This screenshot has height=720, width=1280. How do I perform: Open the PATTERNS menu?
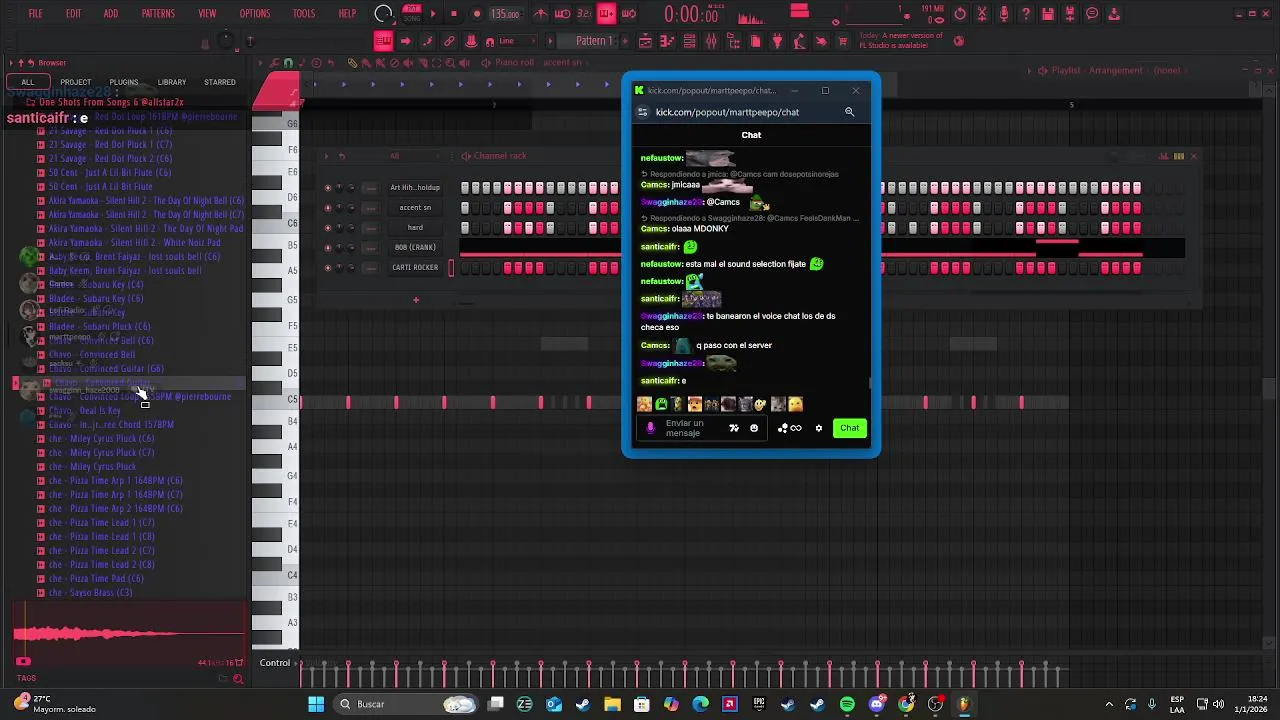pyautogui.click(x=158, y=14)
